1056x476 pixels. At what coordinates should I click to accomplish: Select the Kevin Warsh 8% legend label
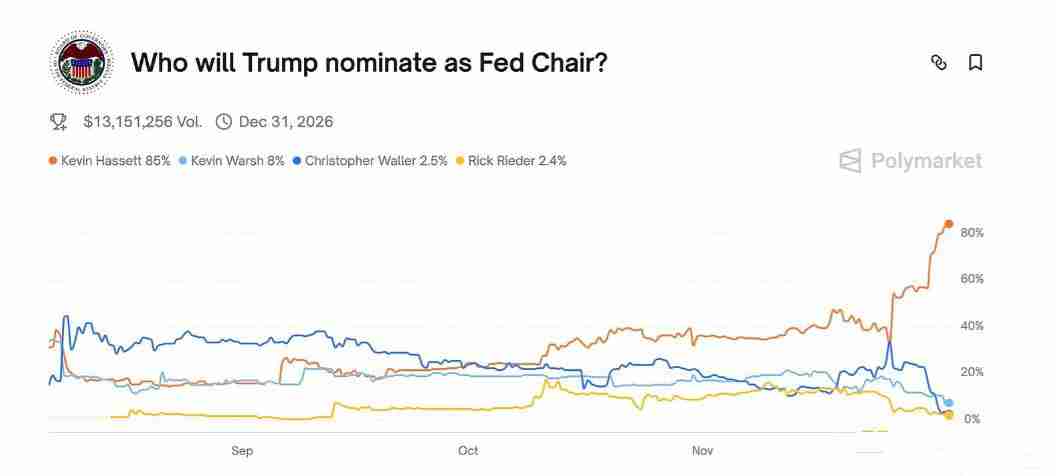click(x=238, y=161)
